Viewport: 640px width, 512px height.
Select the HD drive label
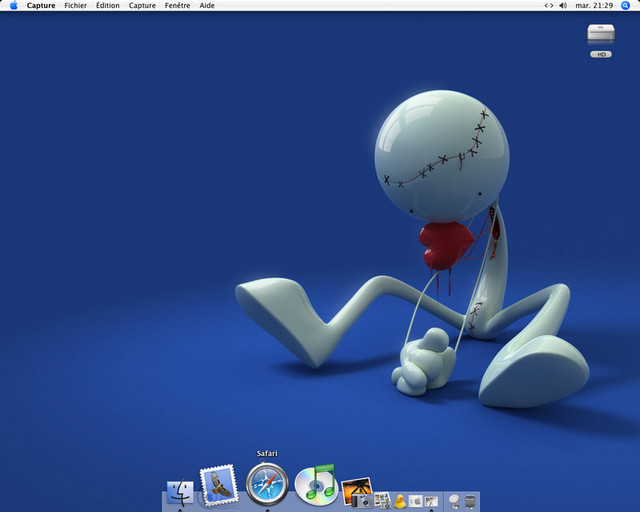point(601,54)
